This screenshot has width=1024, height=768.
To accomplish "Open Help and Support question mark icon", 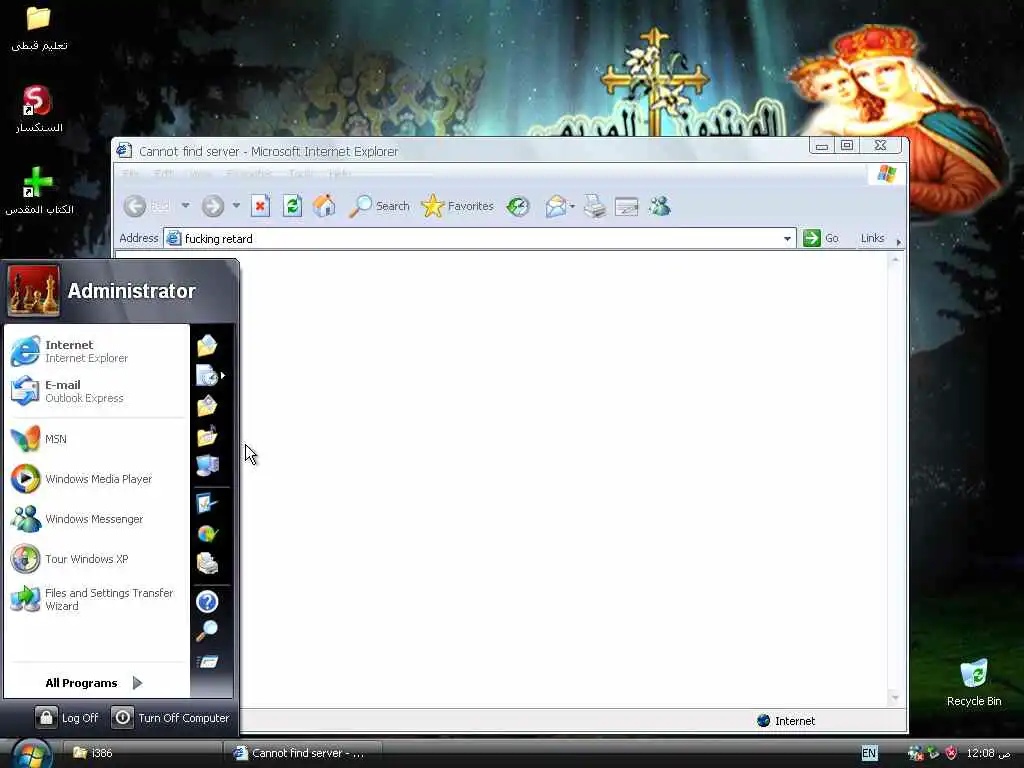I will pyautogui.click(x=207, y=601).
